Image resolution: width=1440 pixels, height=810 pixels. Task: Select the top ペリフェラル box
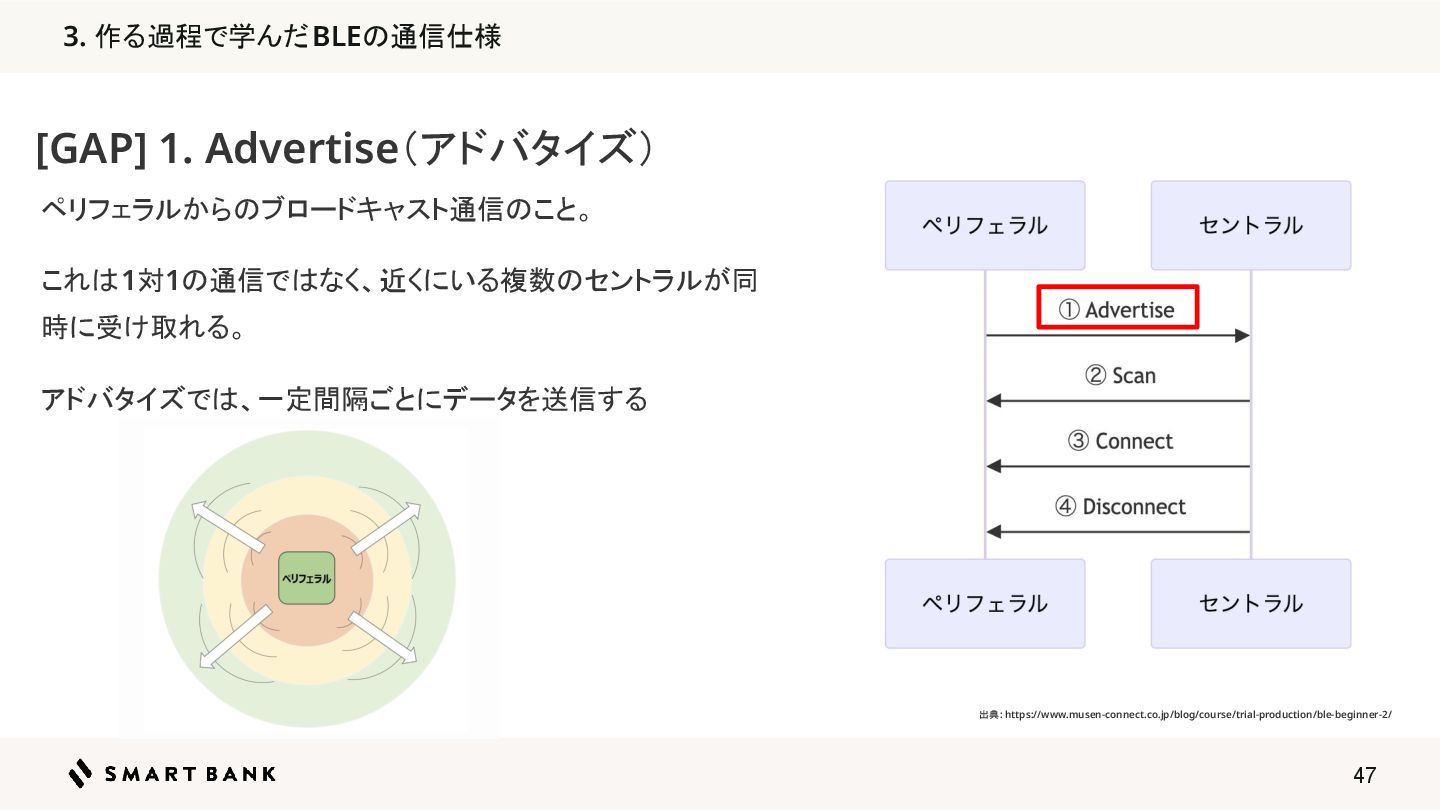point(984,225)
